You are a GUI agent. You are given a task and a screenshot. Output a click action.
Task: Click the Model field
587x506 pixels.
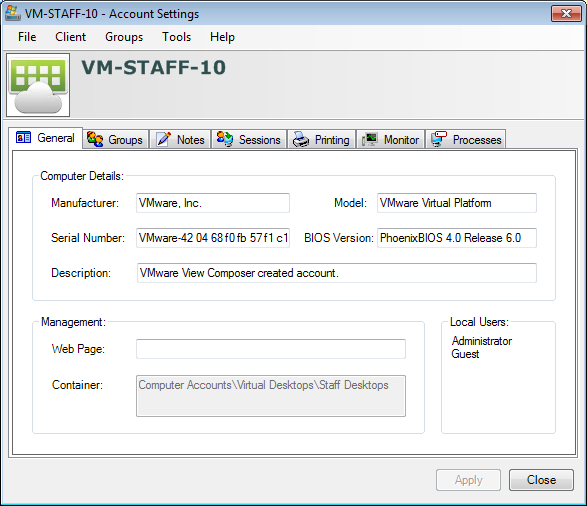tap(457, 203)
